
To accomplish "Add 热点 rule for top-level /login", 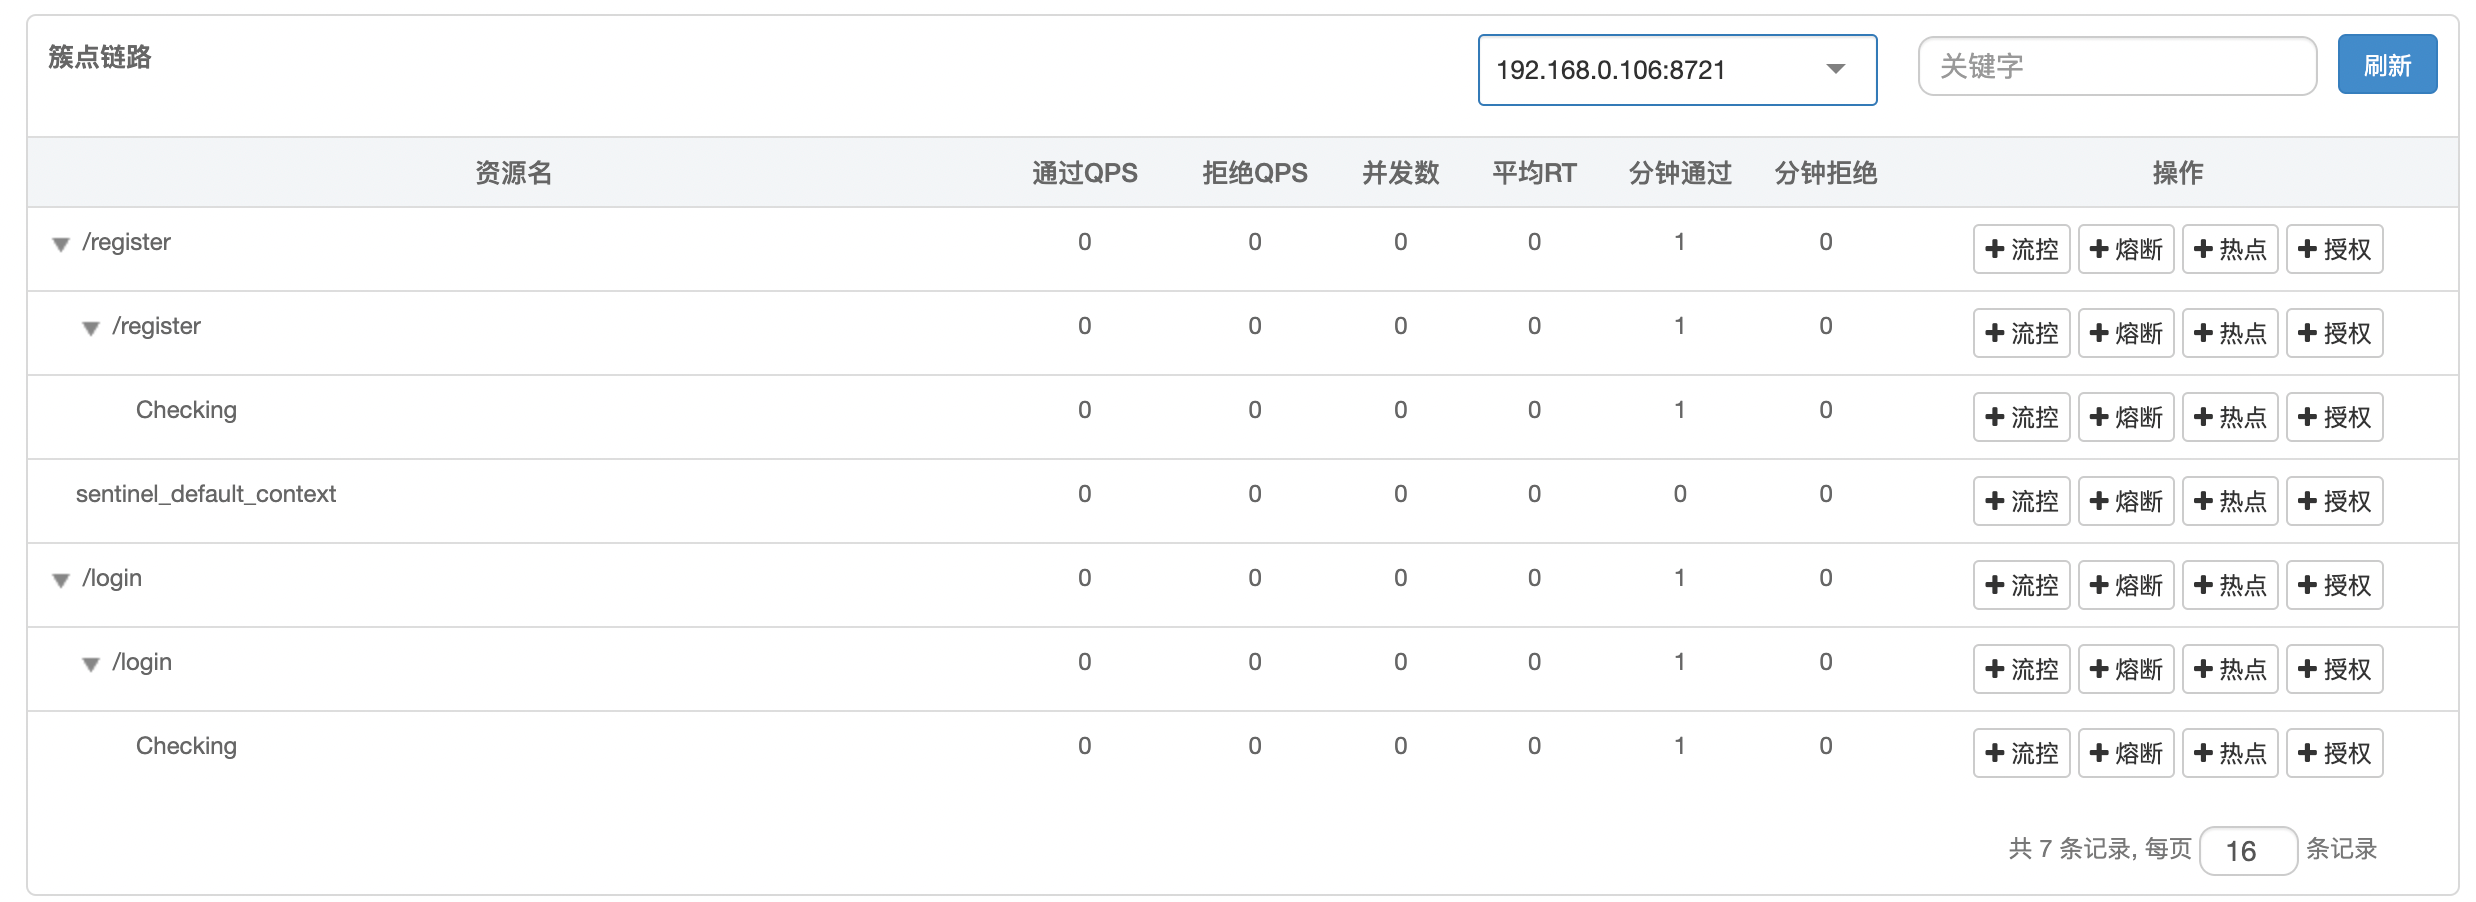I will [x=2229, y=585].
